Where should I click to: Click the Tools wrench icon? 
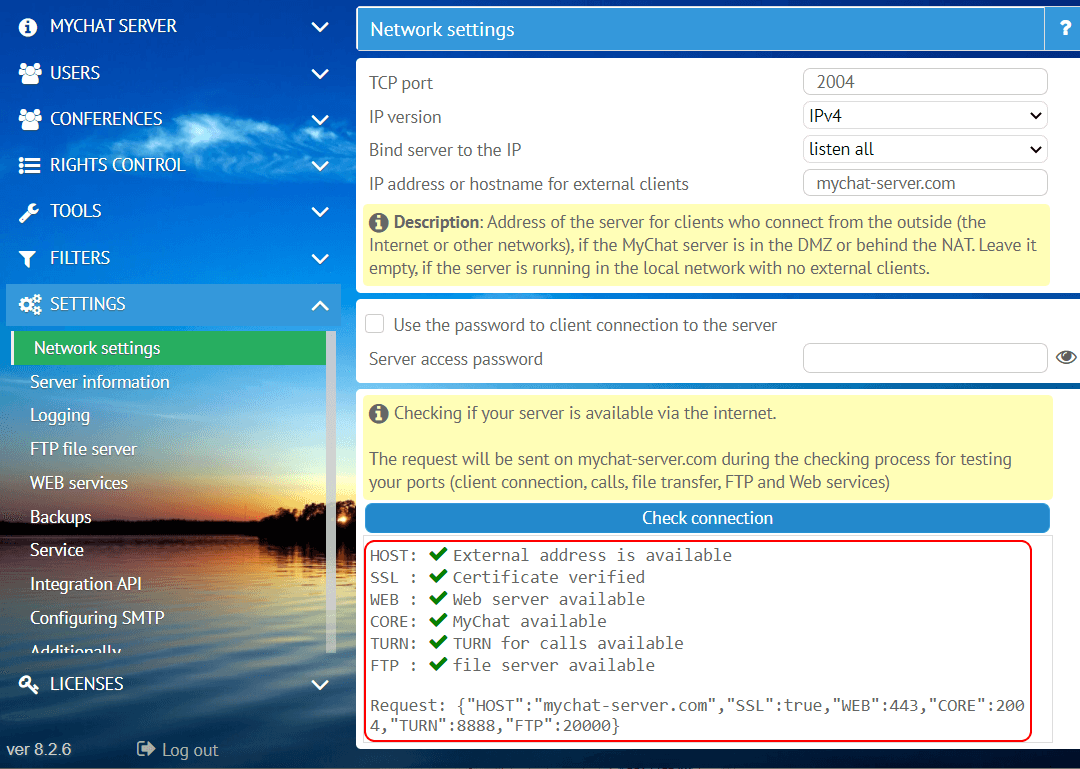click(x=28, y=212)
